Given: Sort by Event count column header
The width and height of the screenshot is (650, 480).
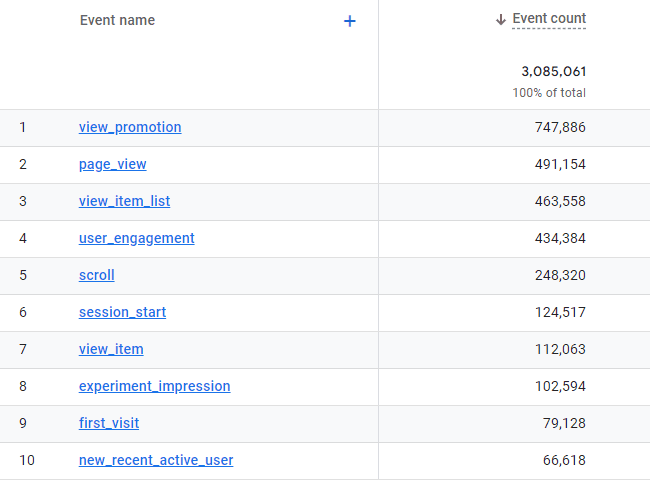Looking at the screenshot, I should tap(549, 19).
